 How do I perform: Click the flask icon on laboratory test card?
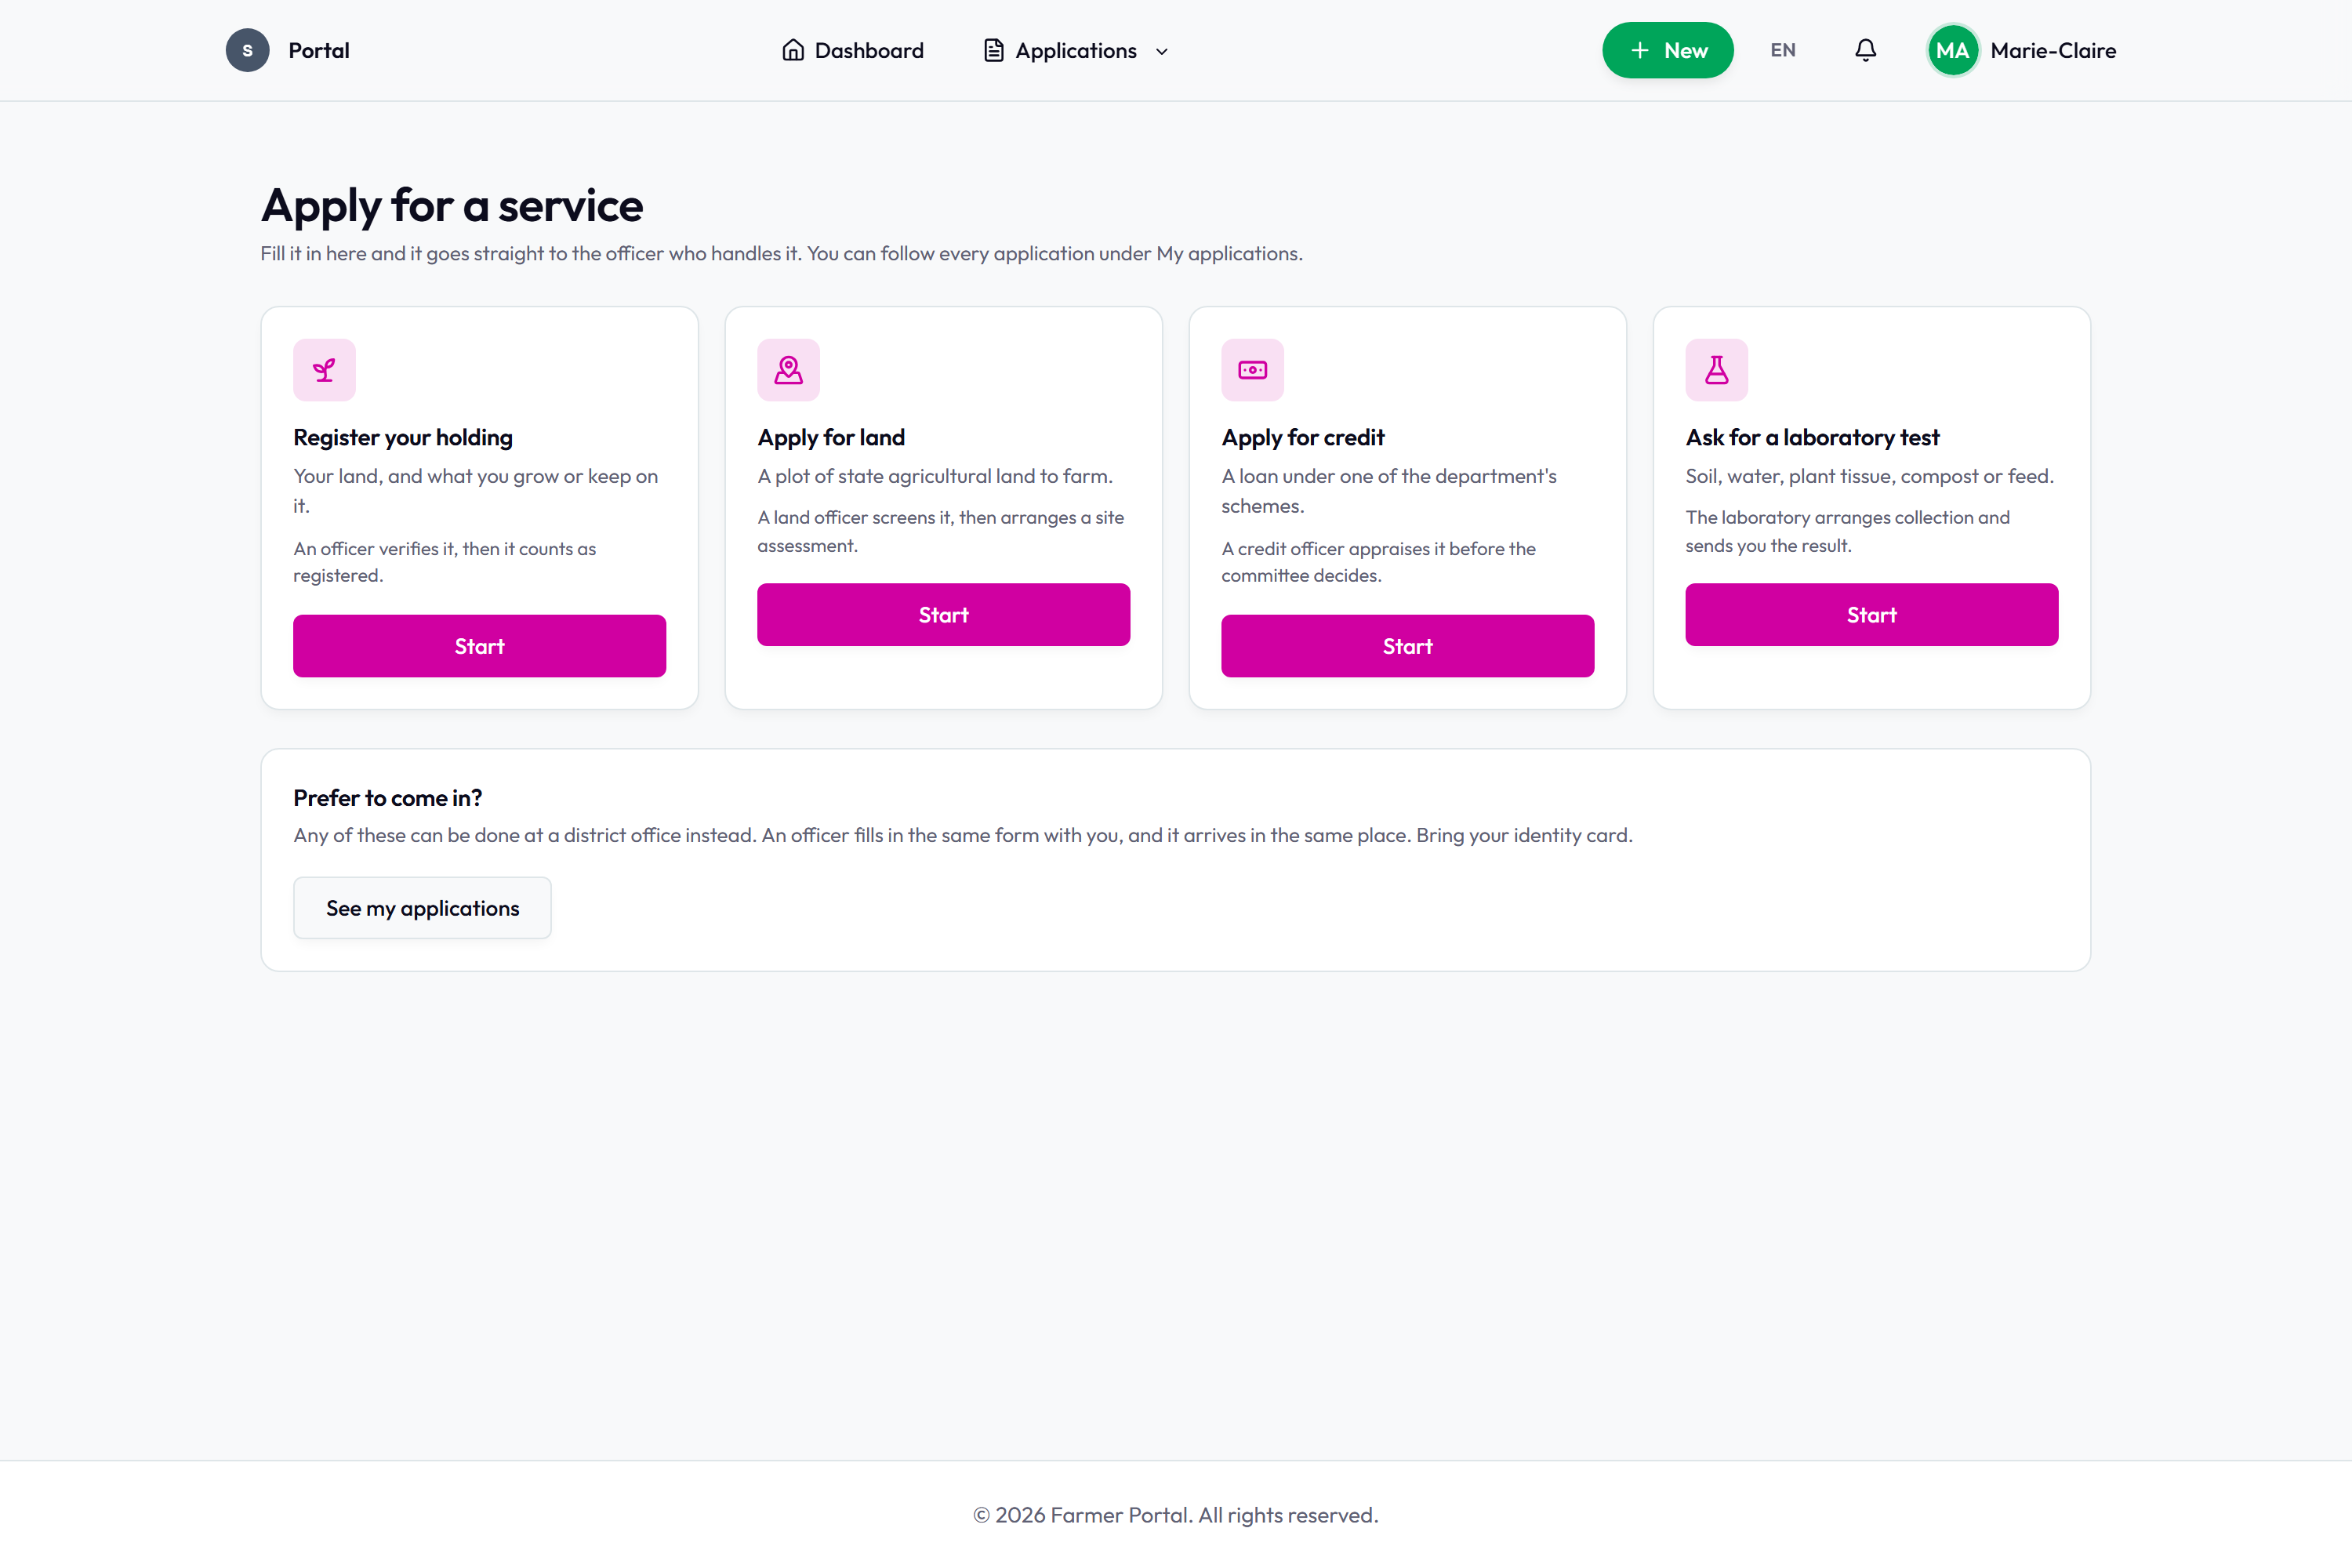(1716, 370)
